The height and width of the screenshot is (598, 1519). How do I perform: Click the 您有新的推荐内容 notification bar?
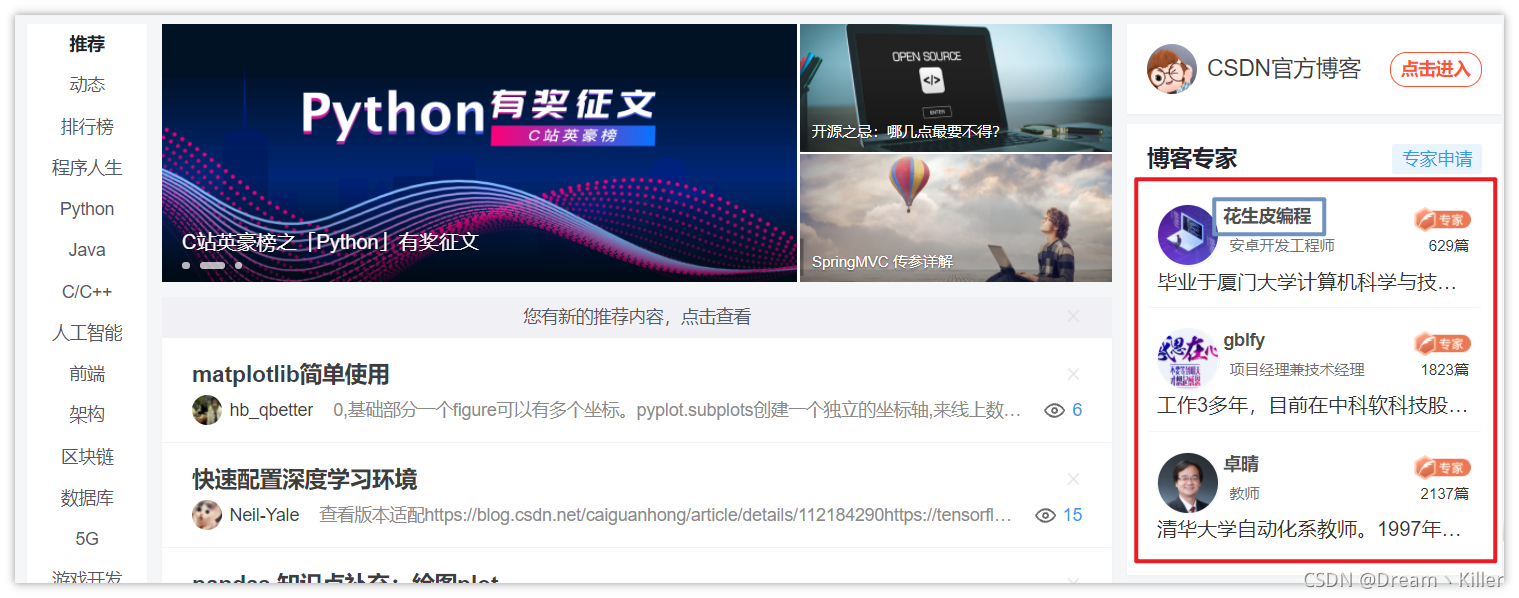tap(637, 317)
